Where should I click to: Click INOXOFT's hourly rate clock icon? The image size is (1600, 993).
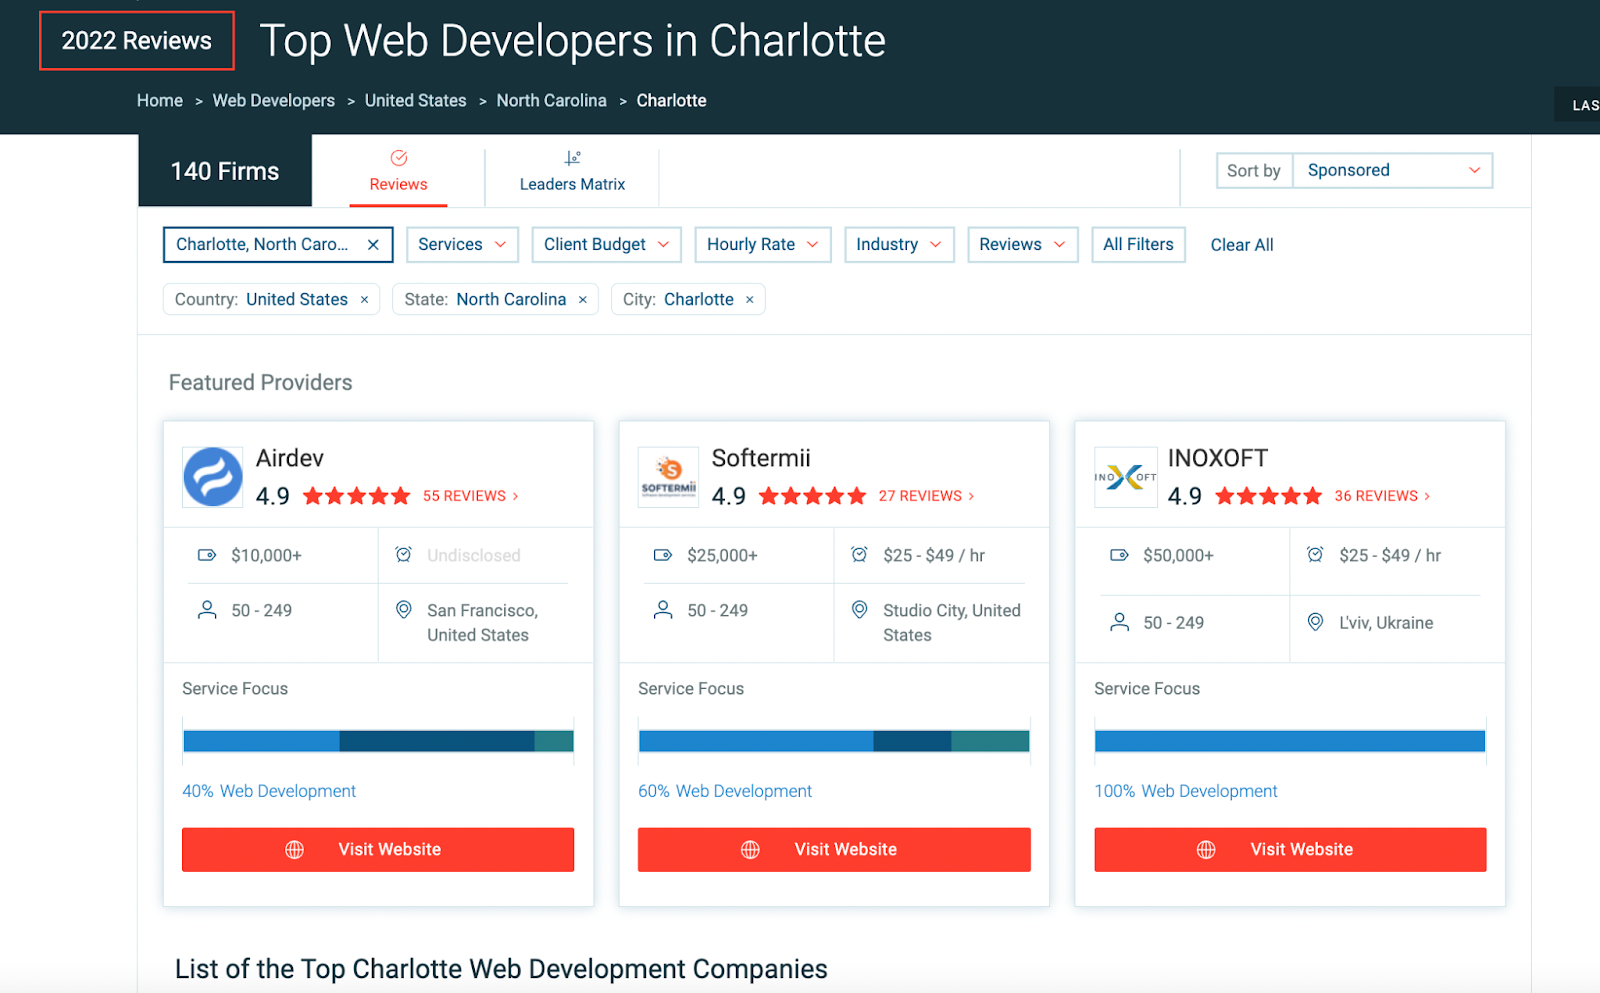point(1315,554)
